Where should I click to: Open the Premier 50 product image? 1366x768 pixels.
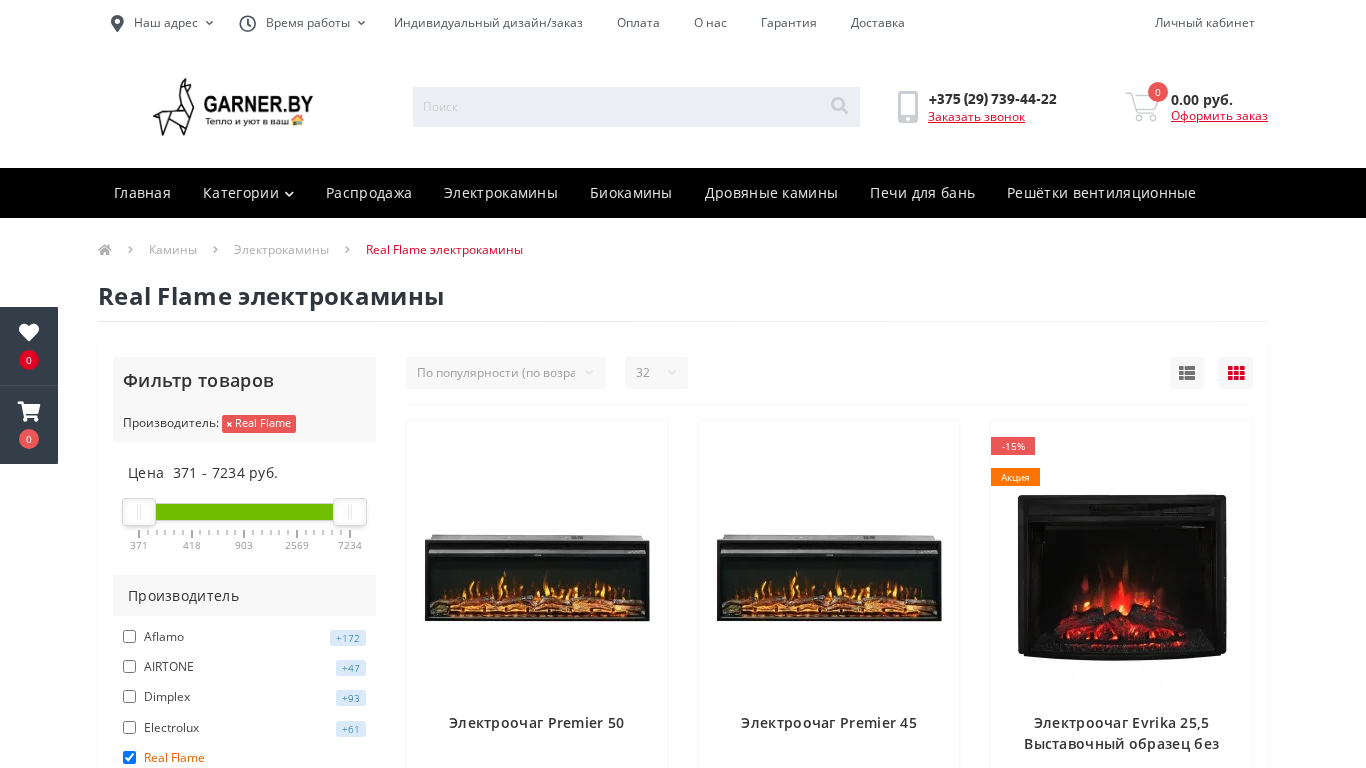pyautogui.click(x=537, y=577)
